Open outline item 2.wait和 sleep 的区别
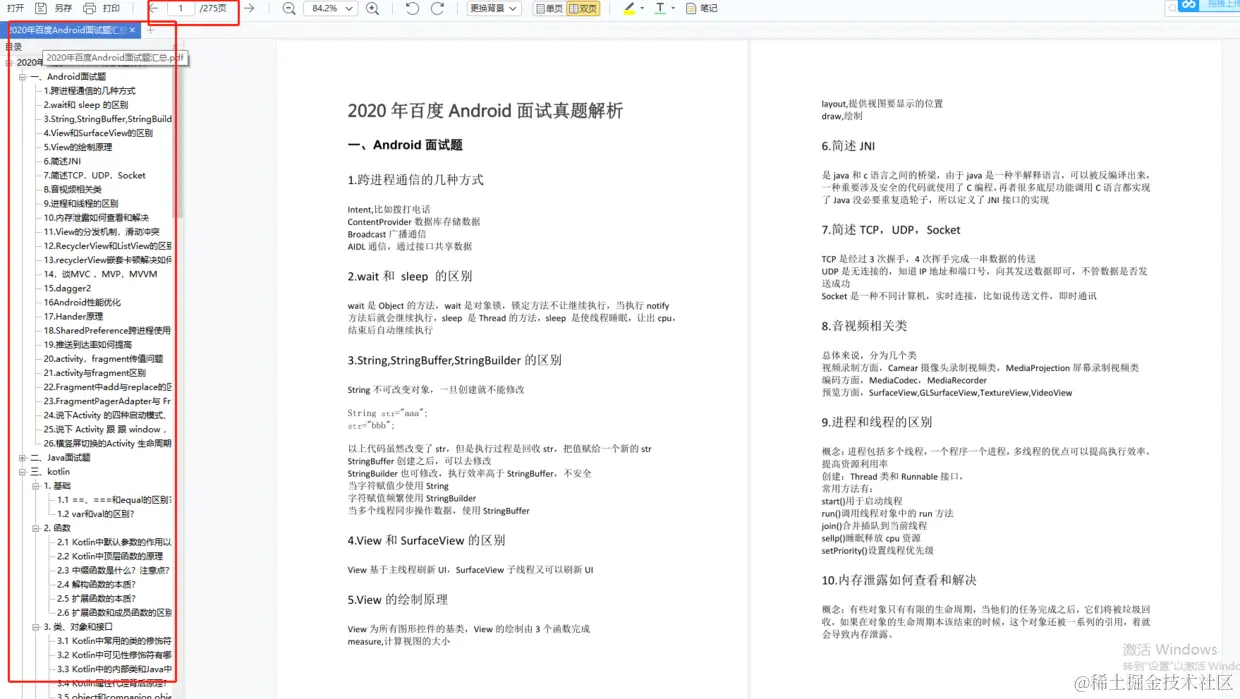The width and height of the screenshot is (1240, 699). (x=86, y=105)
